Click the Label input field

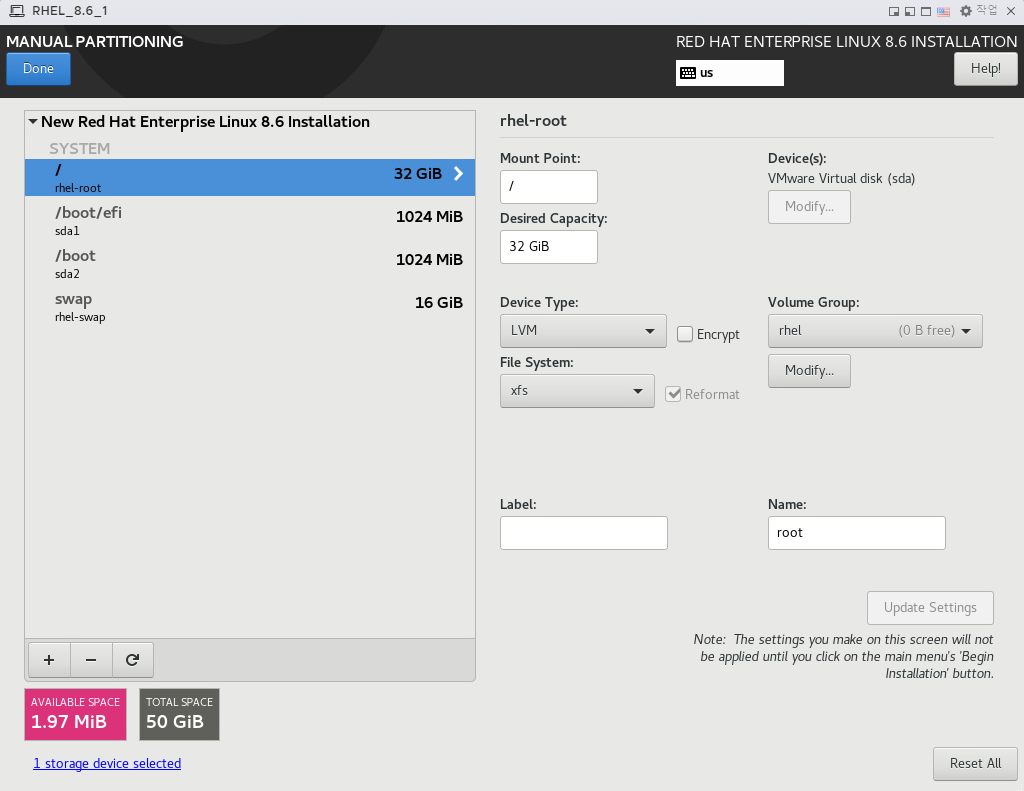click(584, 533)
